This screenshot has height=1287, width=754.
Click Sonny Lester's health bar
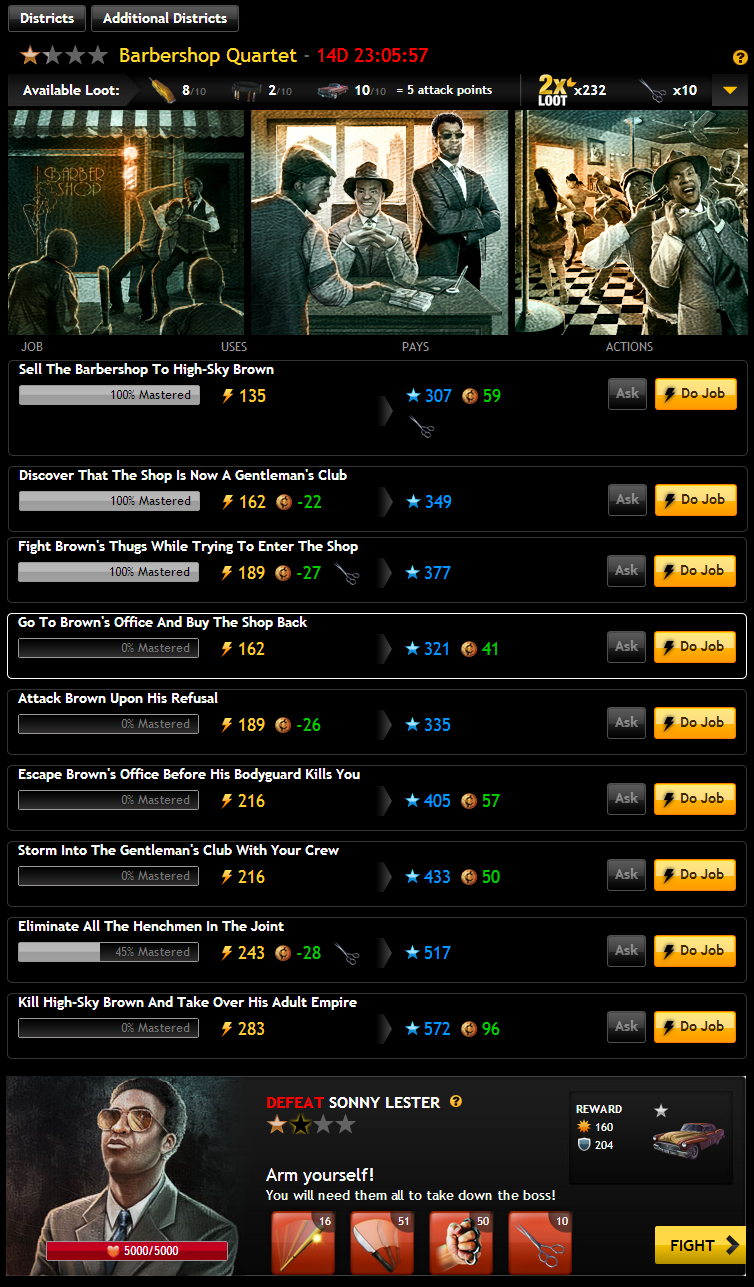(137, 1250)
